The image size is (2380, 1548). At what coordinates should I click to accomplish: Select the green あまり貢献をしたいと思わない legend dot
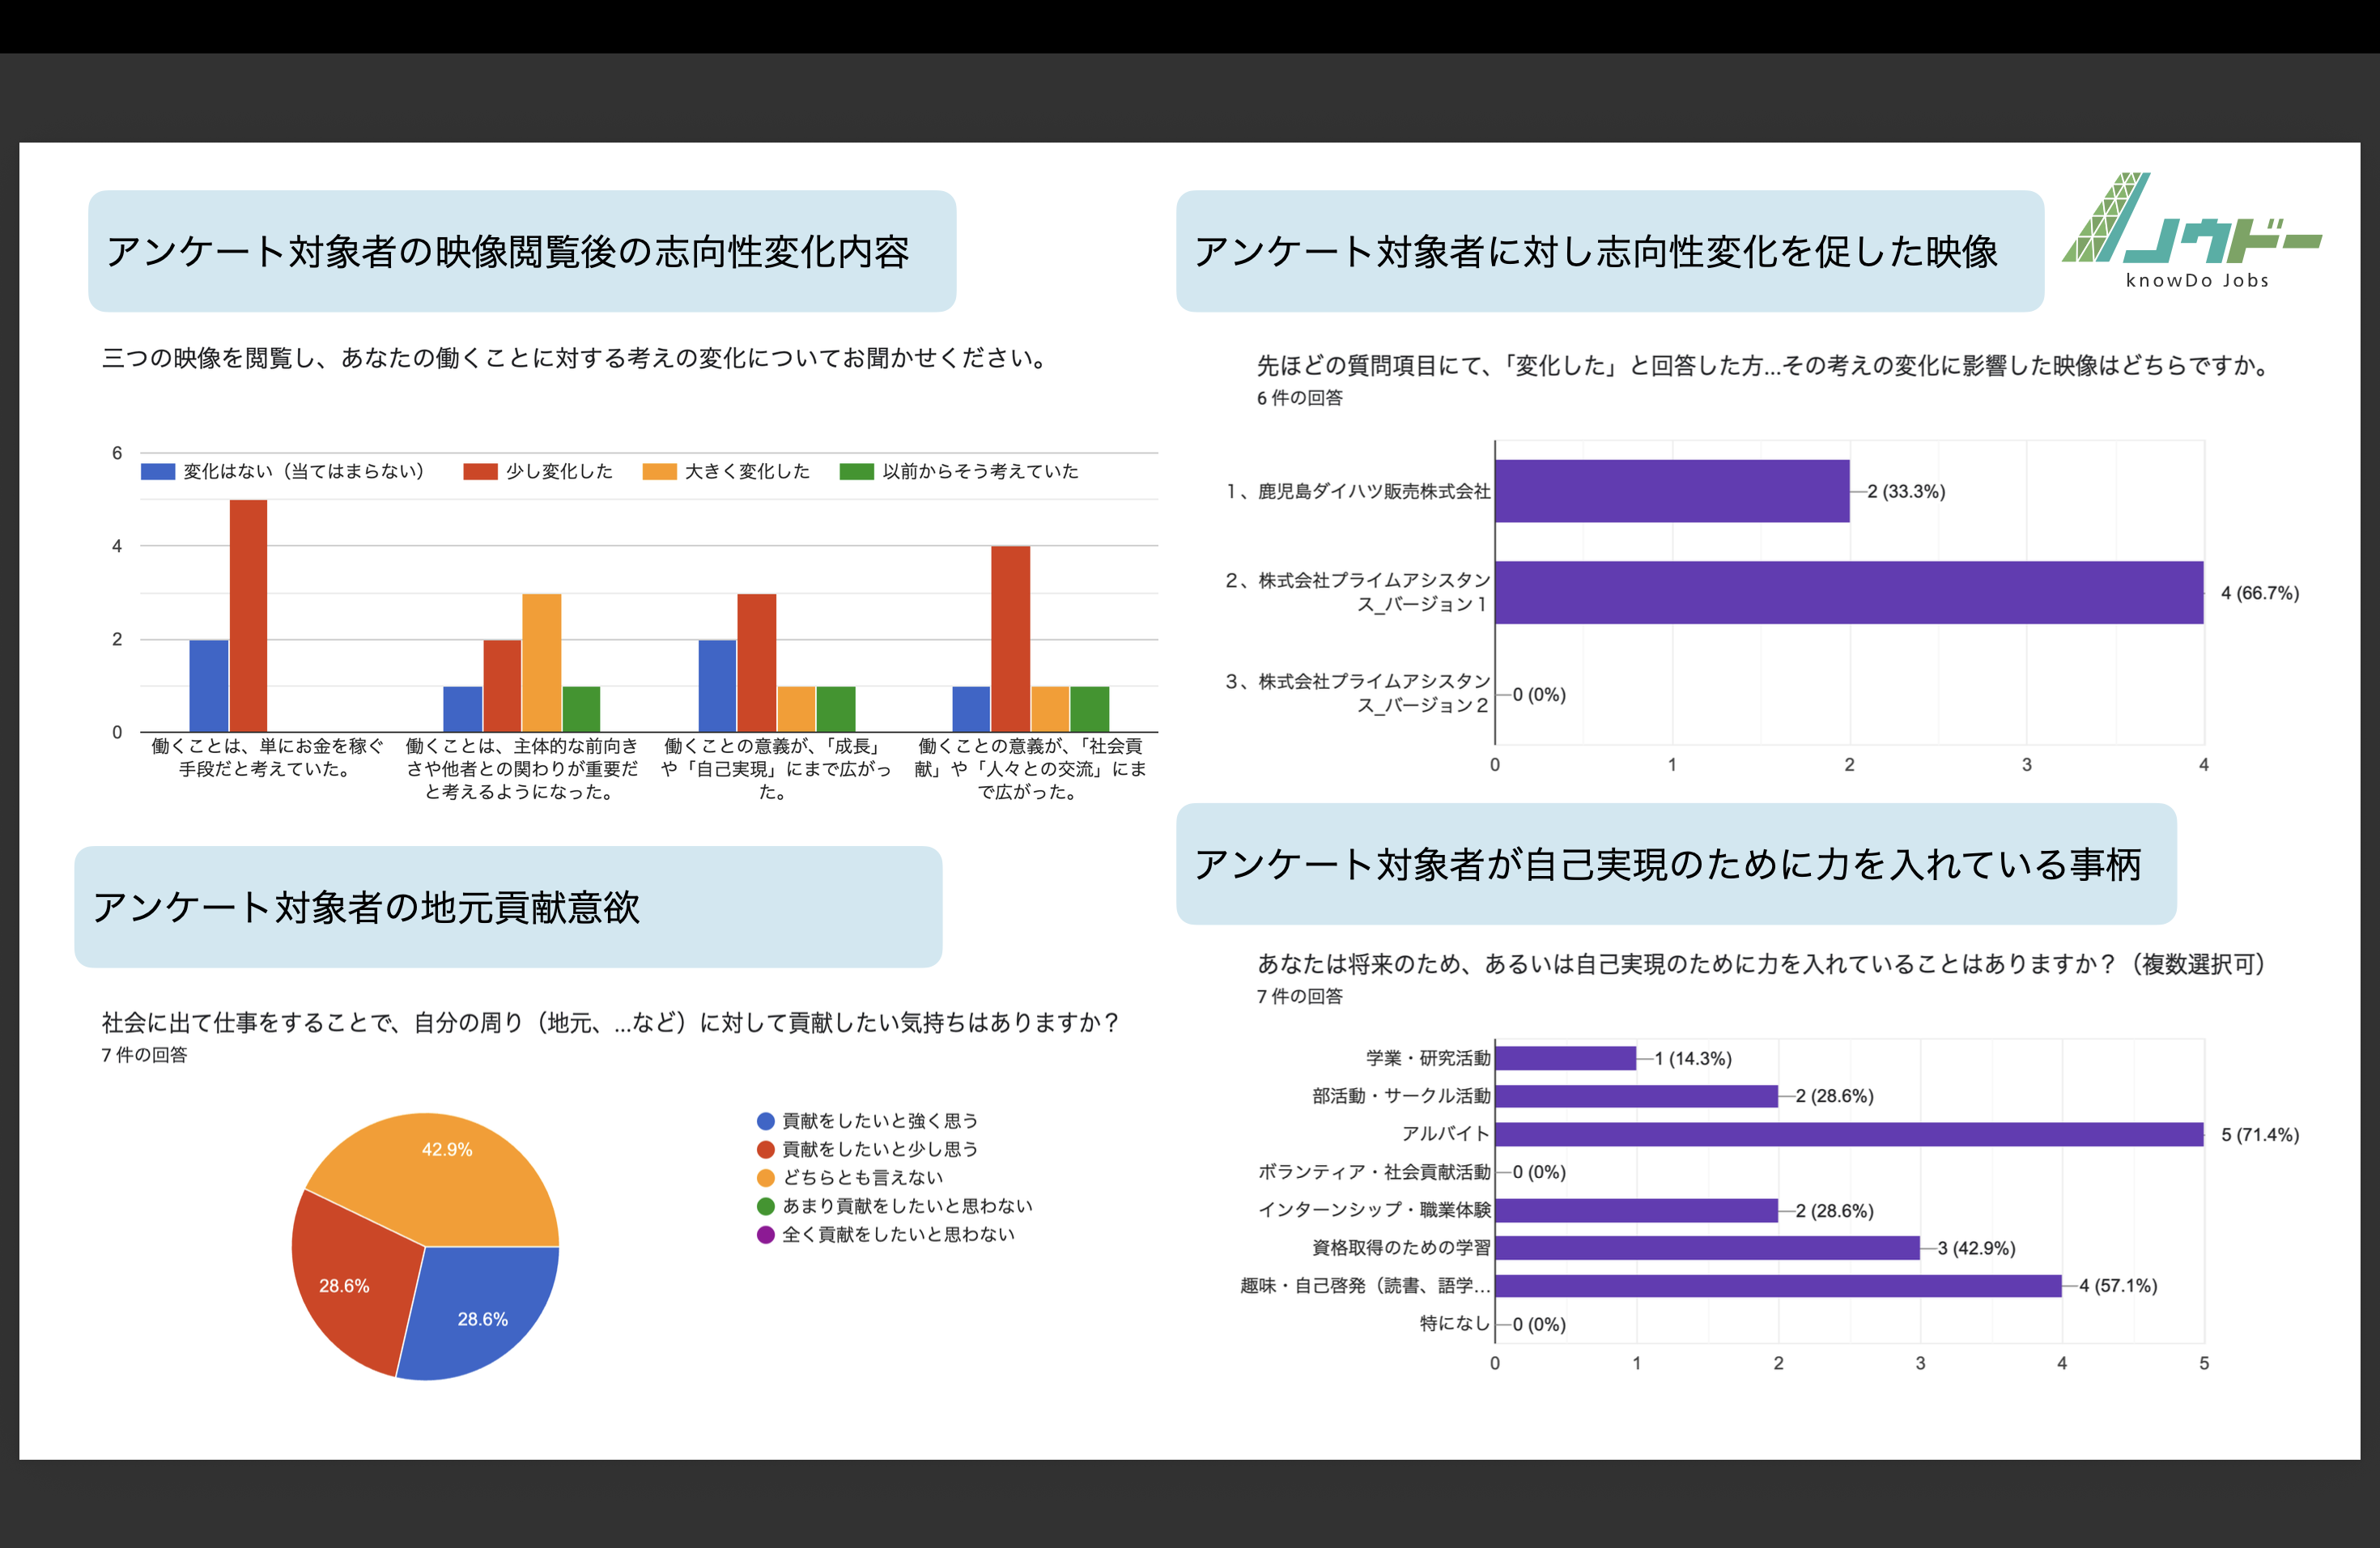(766, 1206)
